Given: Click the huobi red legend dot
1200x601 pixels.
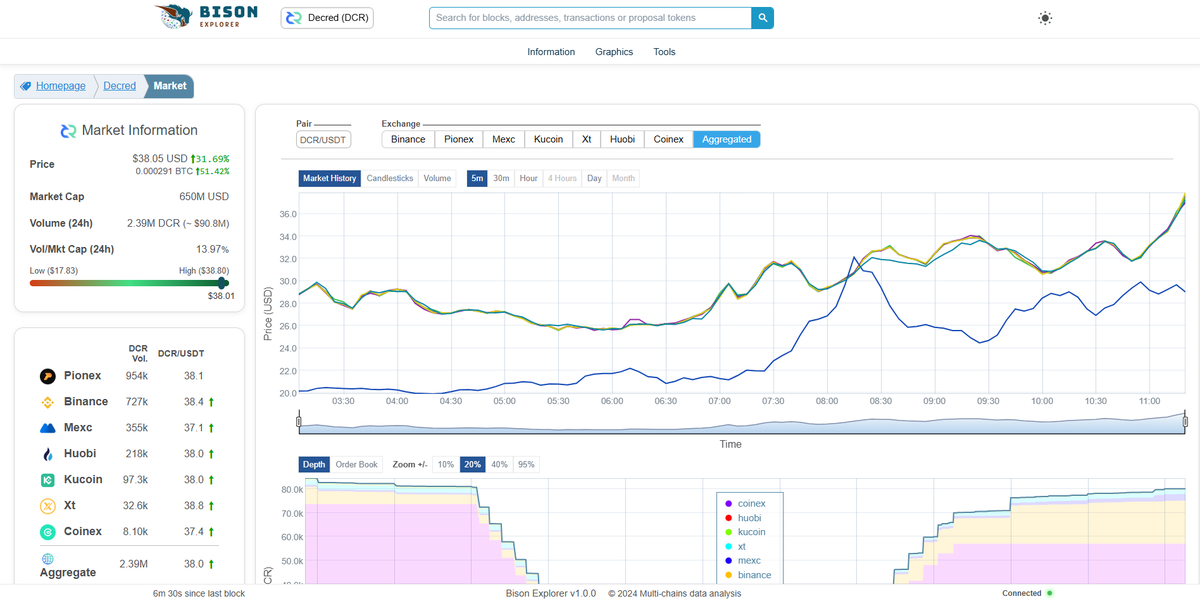Looking at the screenshot, I should [x=728, y=518].
